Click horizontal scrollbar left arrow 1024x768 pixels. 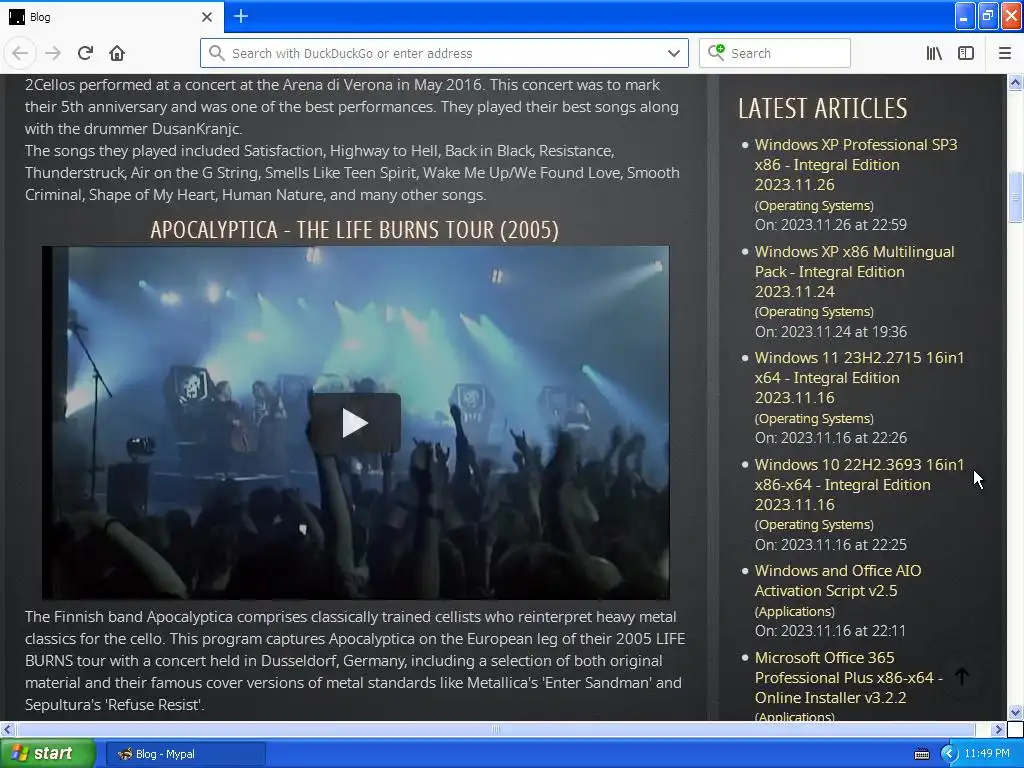point(7,729)
